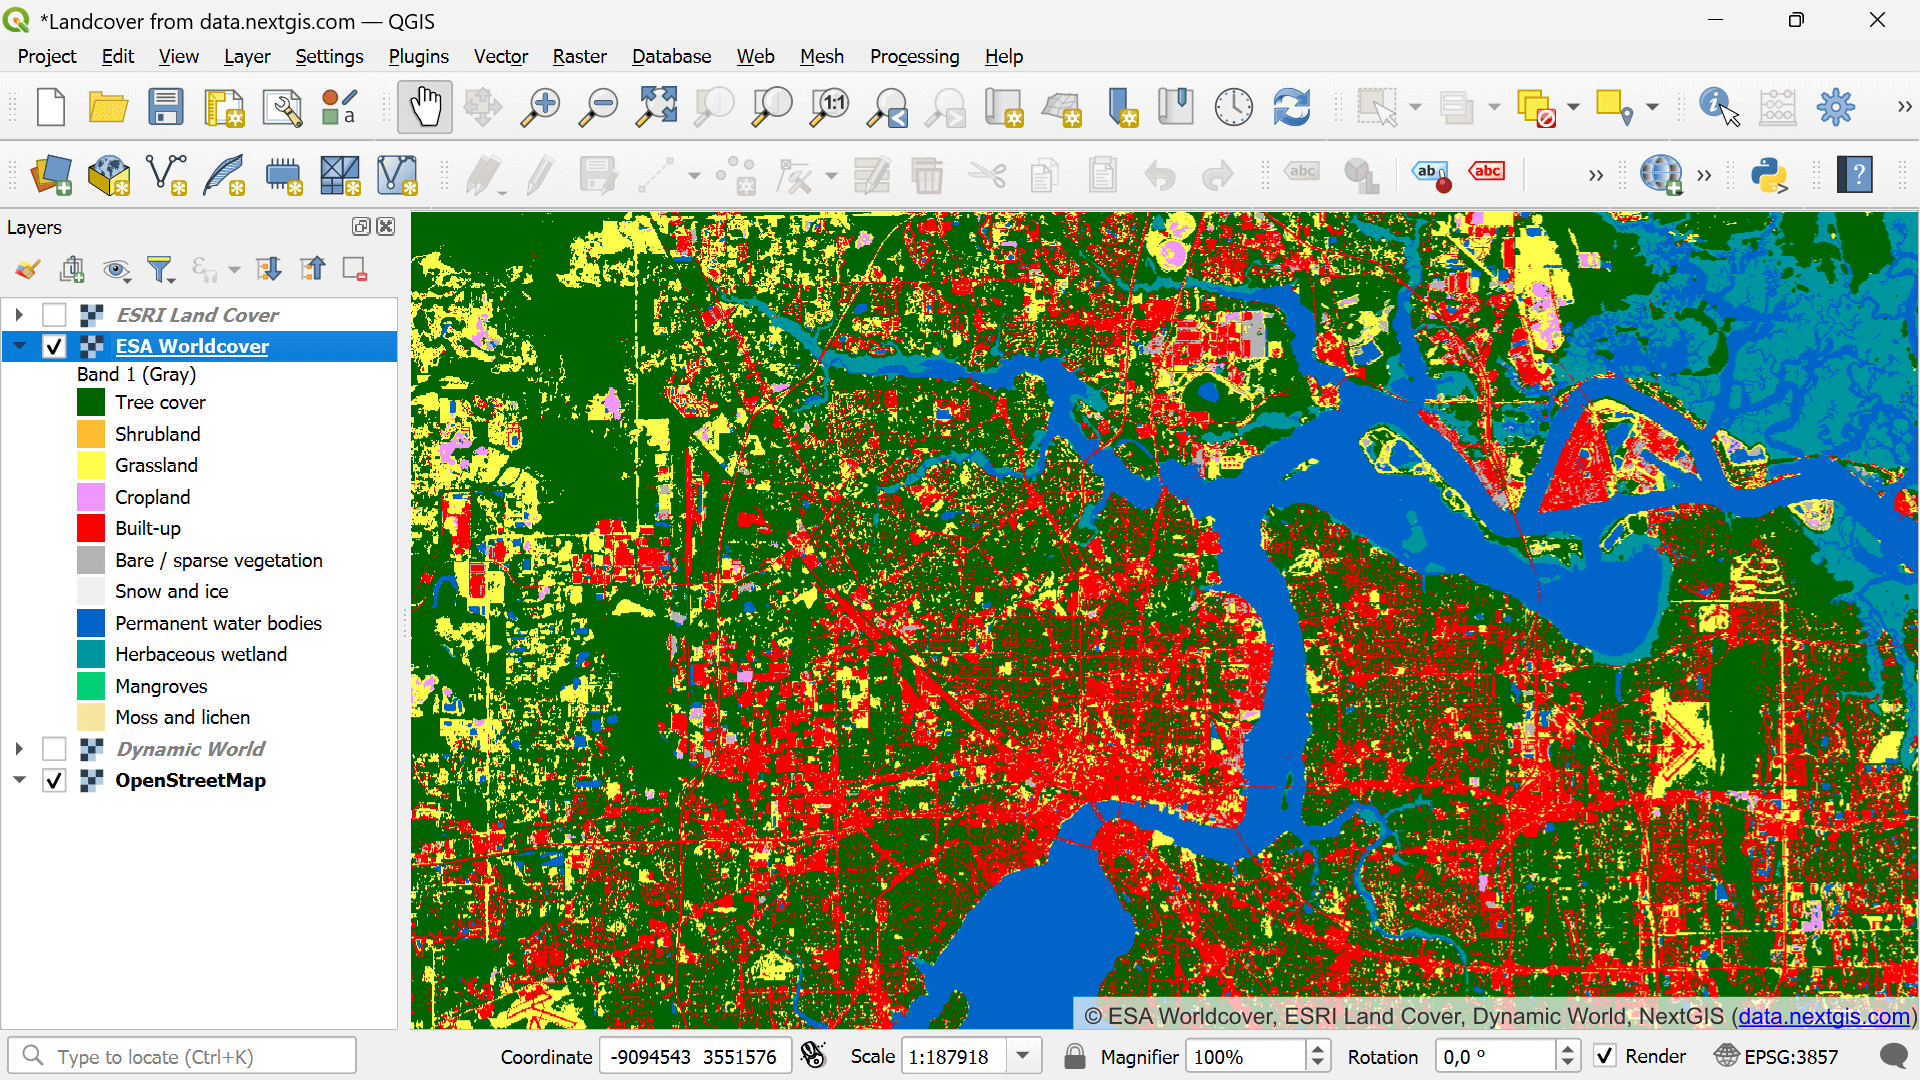This screenshot has width=1920, height=1080.
Task: Open Select Features dropdown arrow
Action: [1415, 107]
